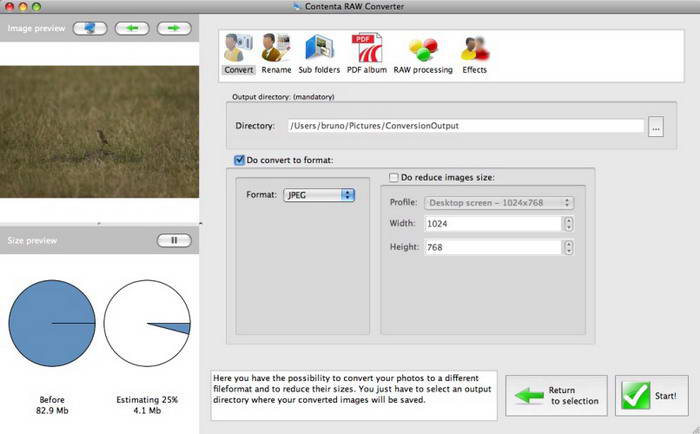The width and height of the screenshot is (700, 434).
Task: Enable the Do reduce images size checkbox
Action: [x=393, y=177]
